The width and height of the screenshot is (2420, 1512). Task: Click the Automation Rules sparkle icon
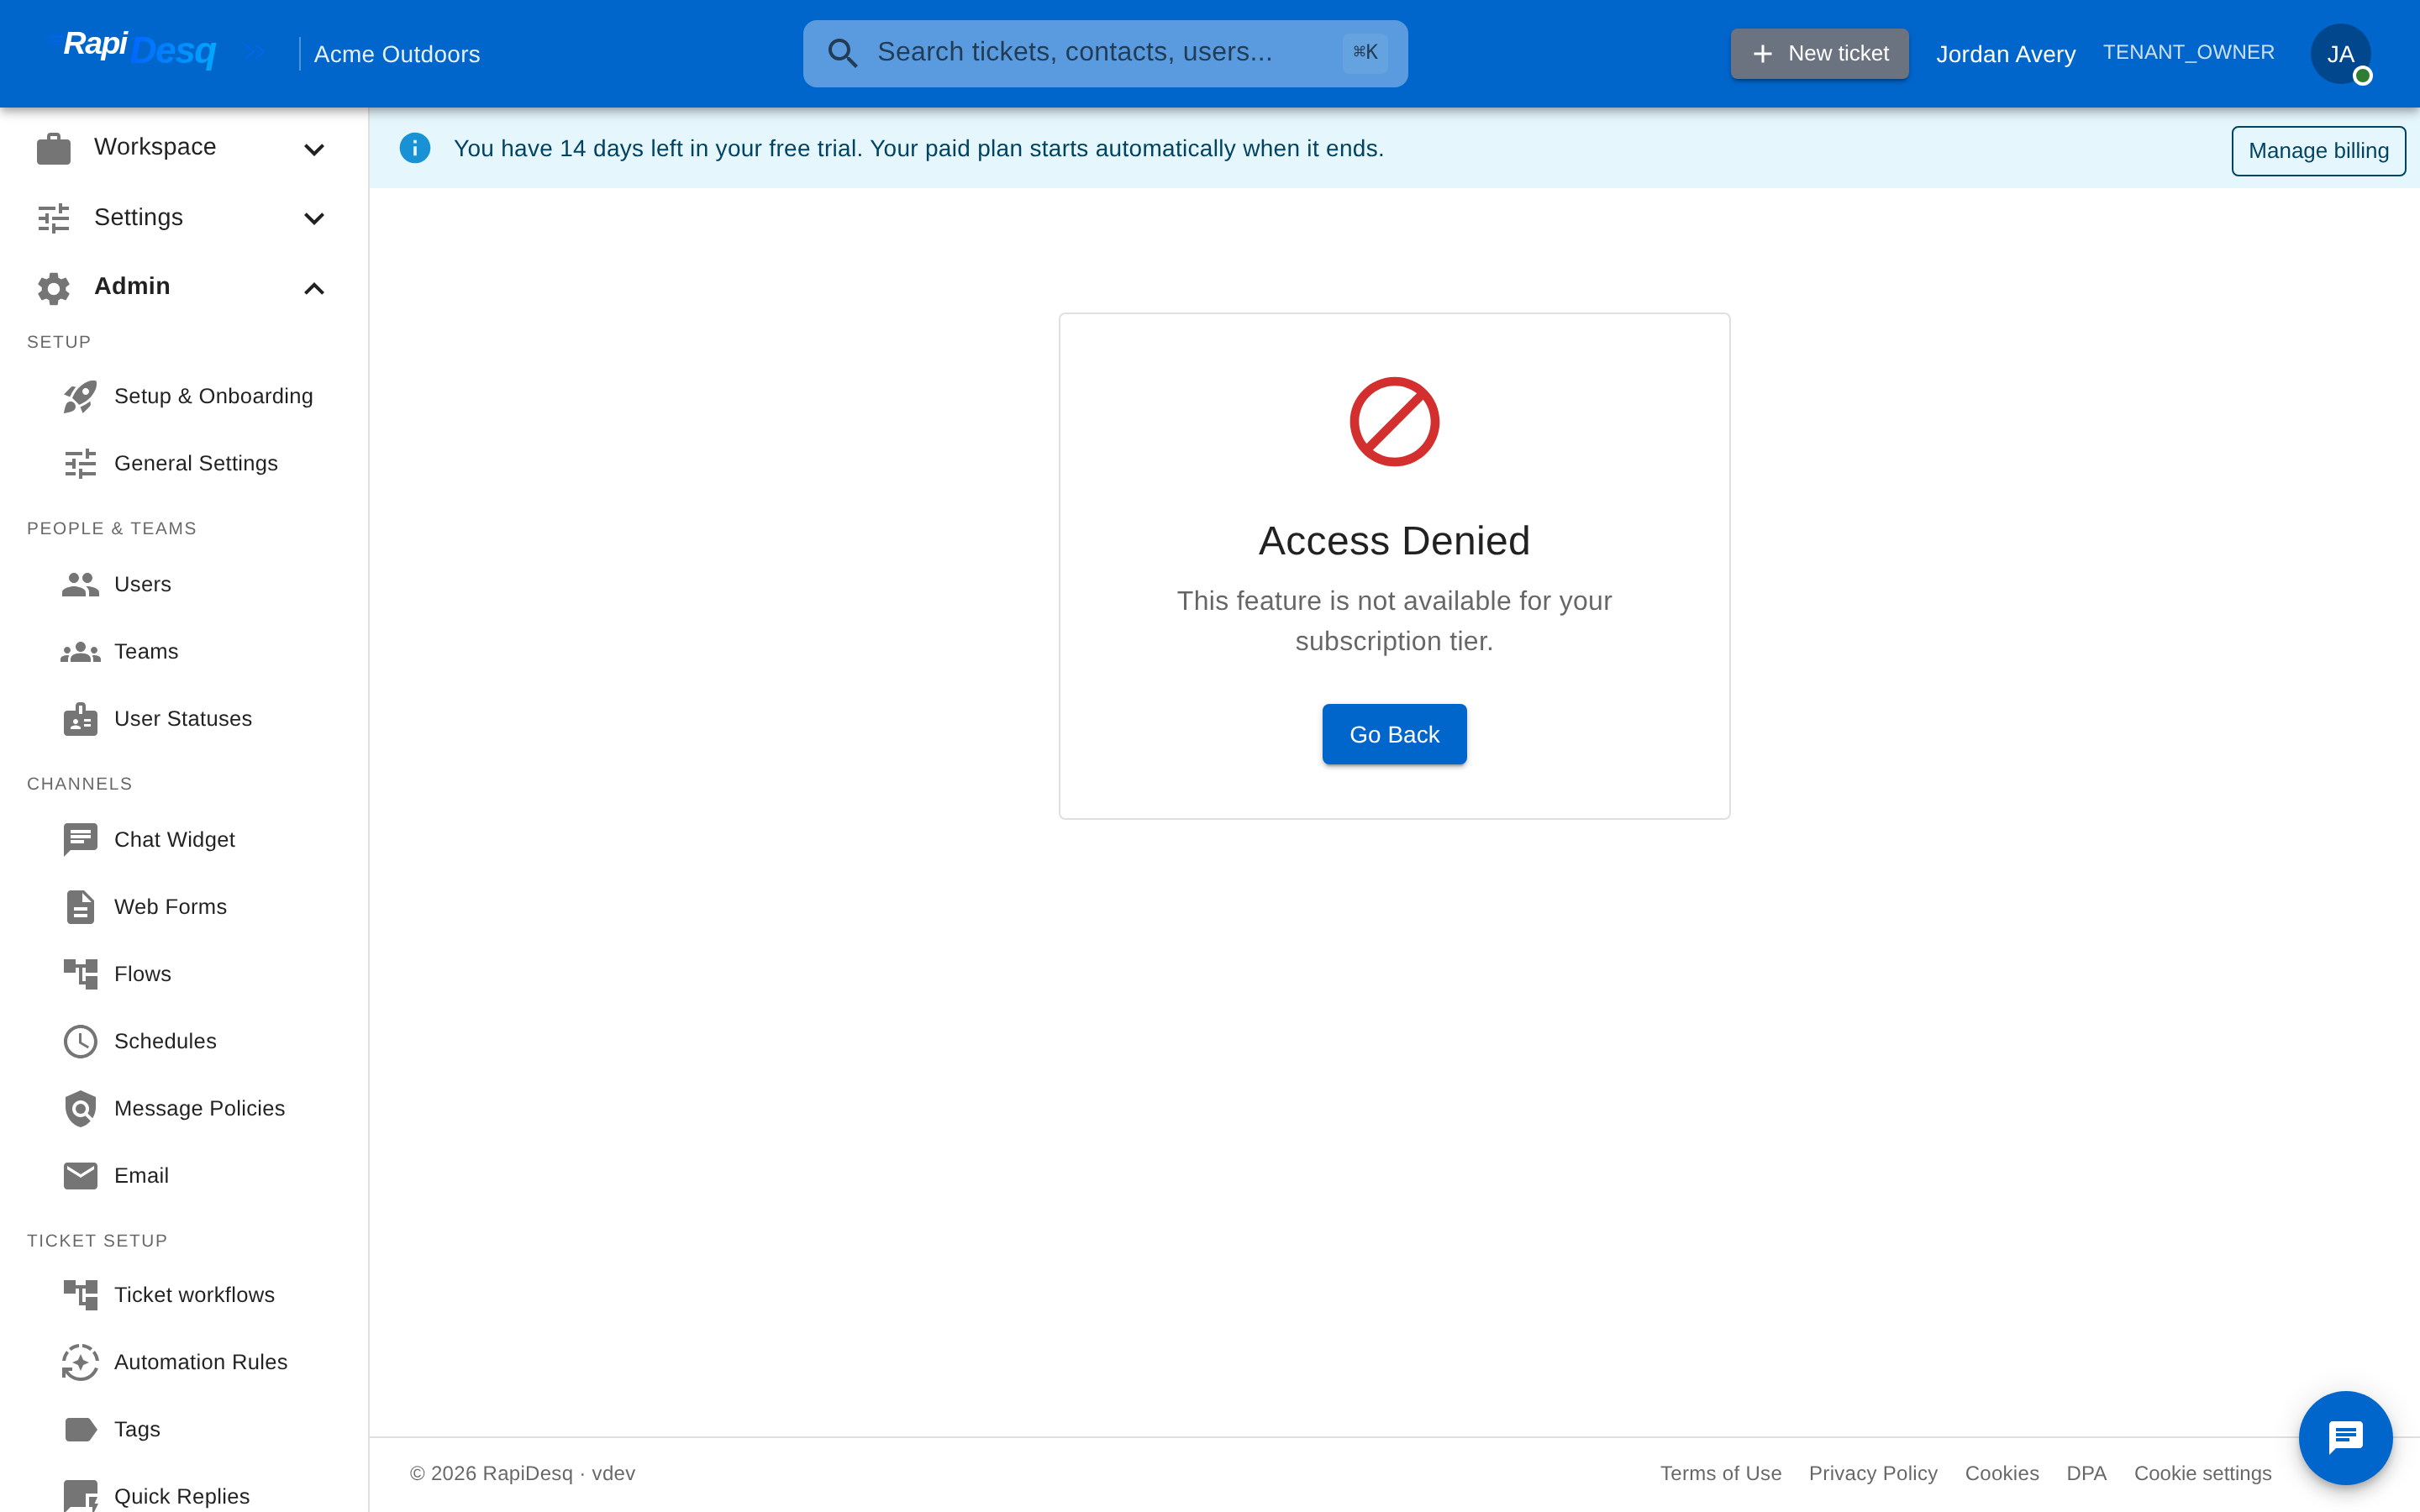[80, 1362]
